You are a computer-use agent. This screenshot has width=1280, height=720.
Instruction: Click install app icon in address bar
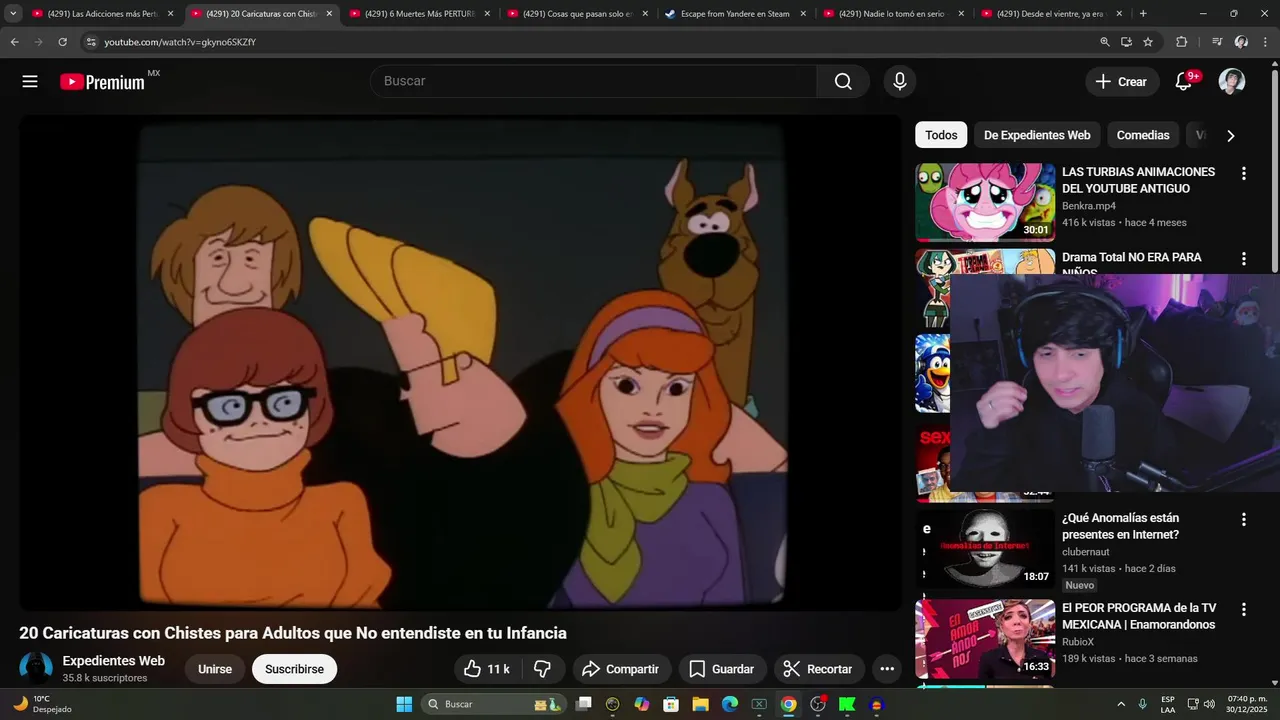(x=1127, y=42)
